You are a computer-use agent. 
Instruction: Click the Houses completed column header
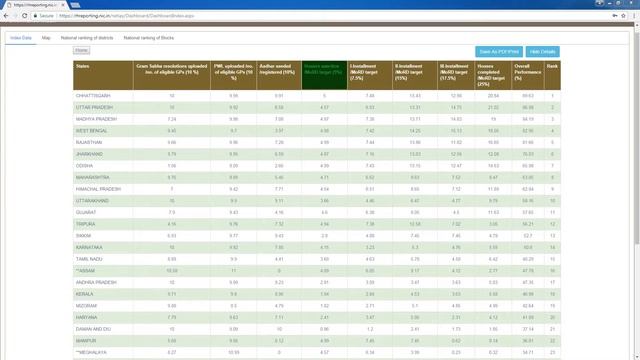click(x=493, y=75)
